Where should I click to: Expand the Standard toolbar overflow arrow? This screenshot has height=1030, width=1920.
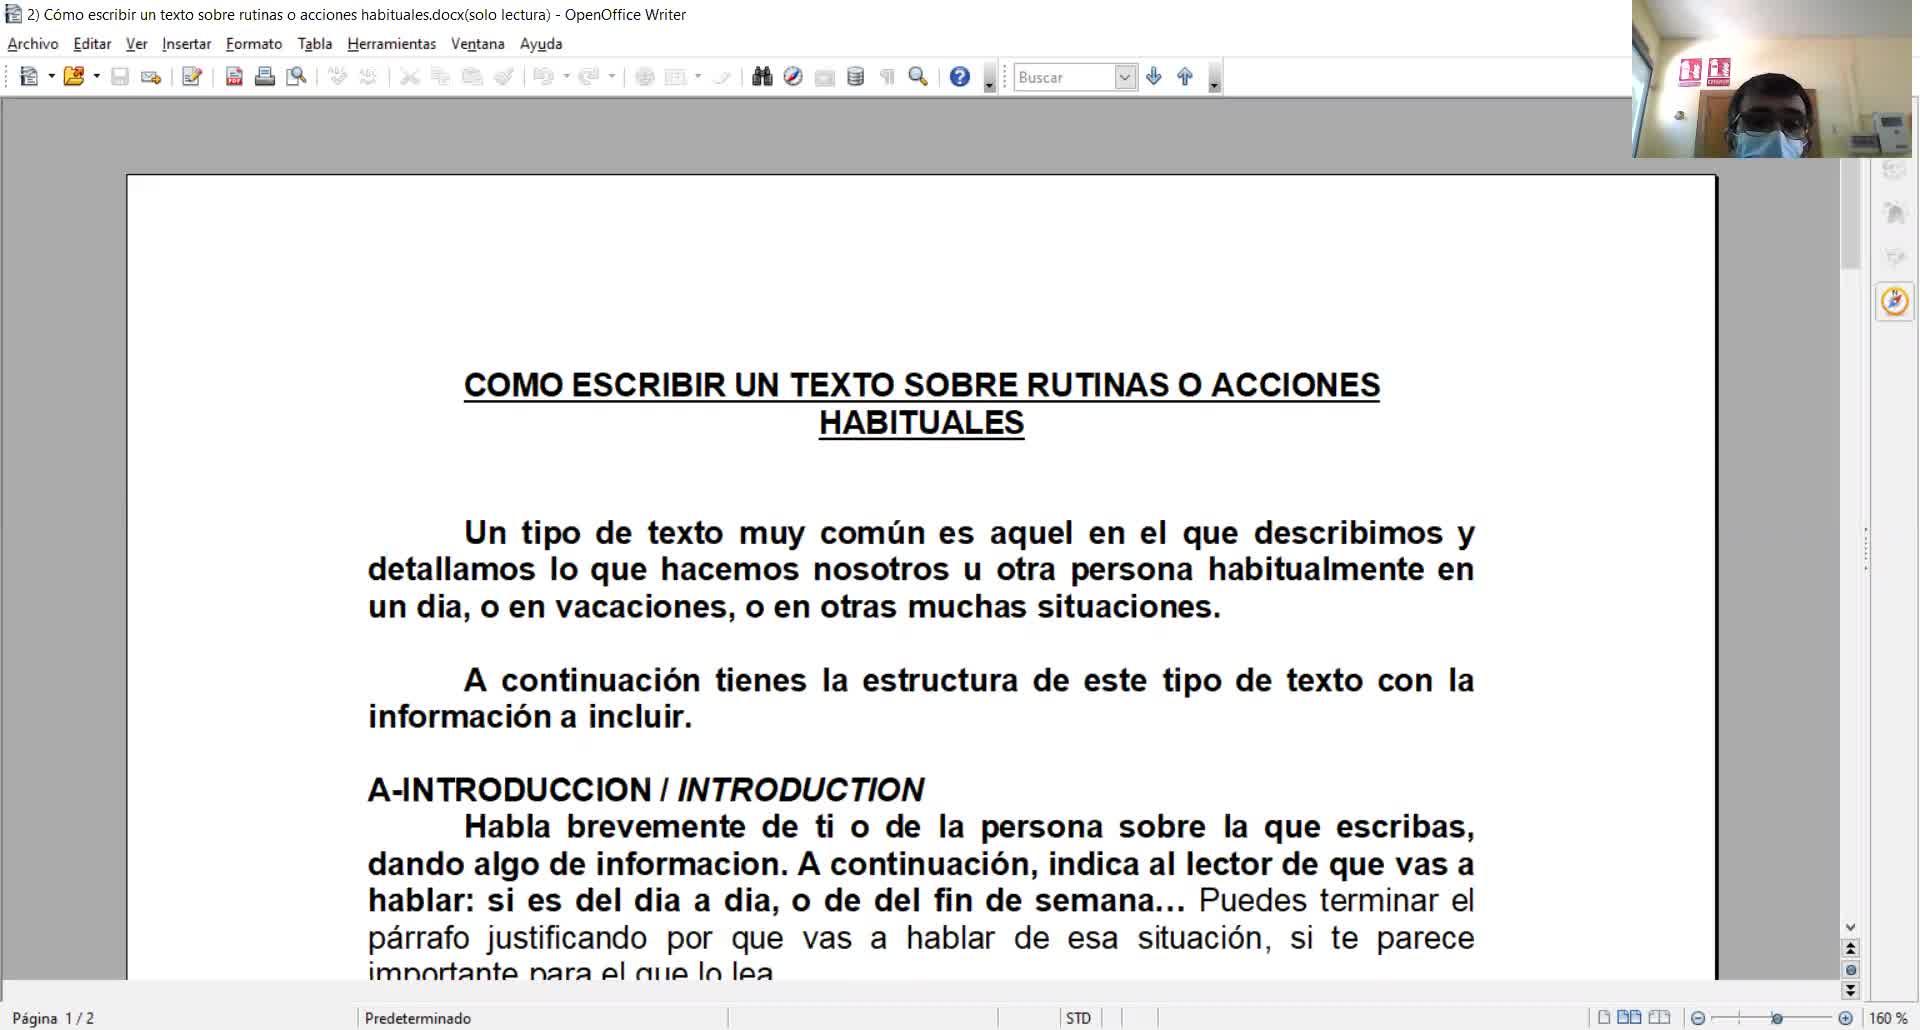coord(989,78)
